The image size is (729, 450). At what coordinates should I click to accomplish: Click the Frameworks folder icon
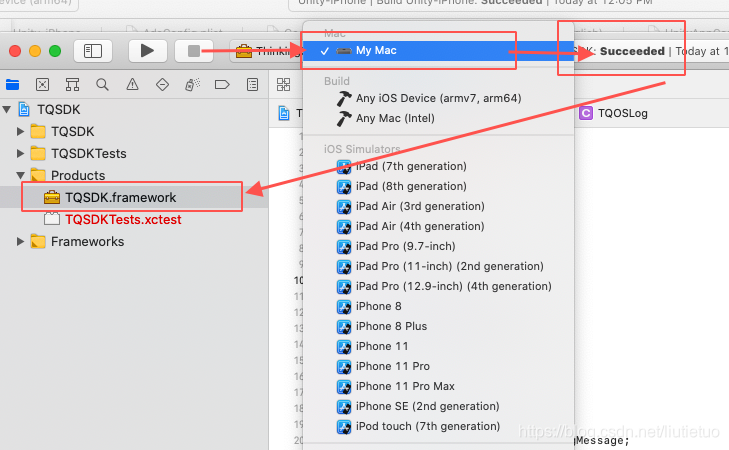click(38, 242)
